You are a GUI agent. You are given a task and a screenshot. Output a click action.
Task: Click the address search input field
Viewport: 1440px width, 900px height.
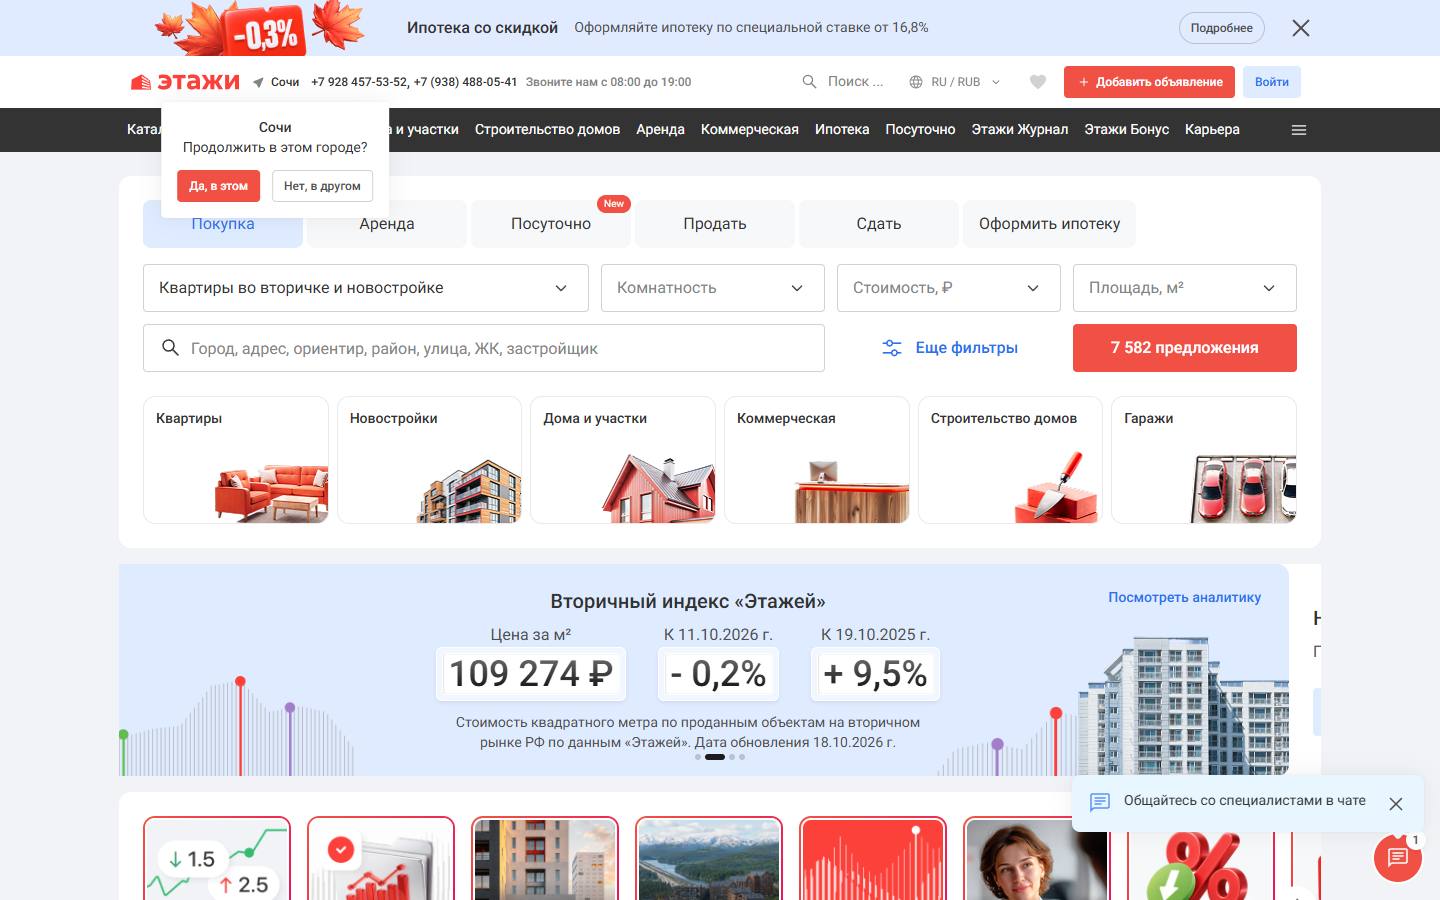[484, 348]
